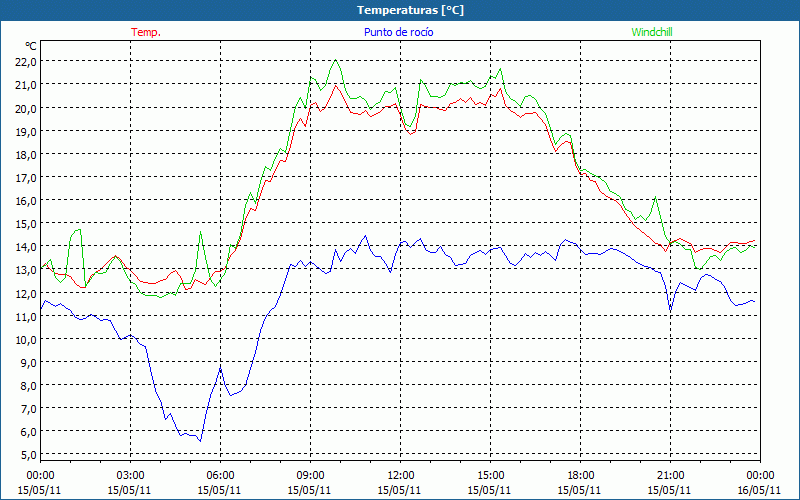Click the '20,0' y-axis value
This screenshot has height=500, width=800.
[28, 108]
